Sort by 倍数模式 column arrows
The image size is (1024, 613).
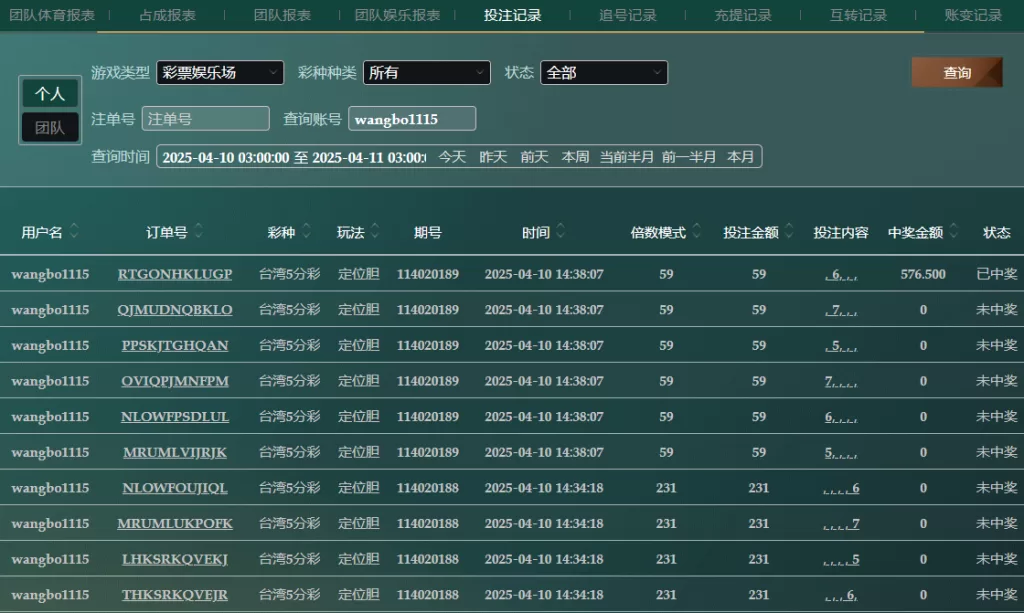click(697, 232)
